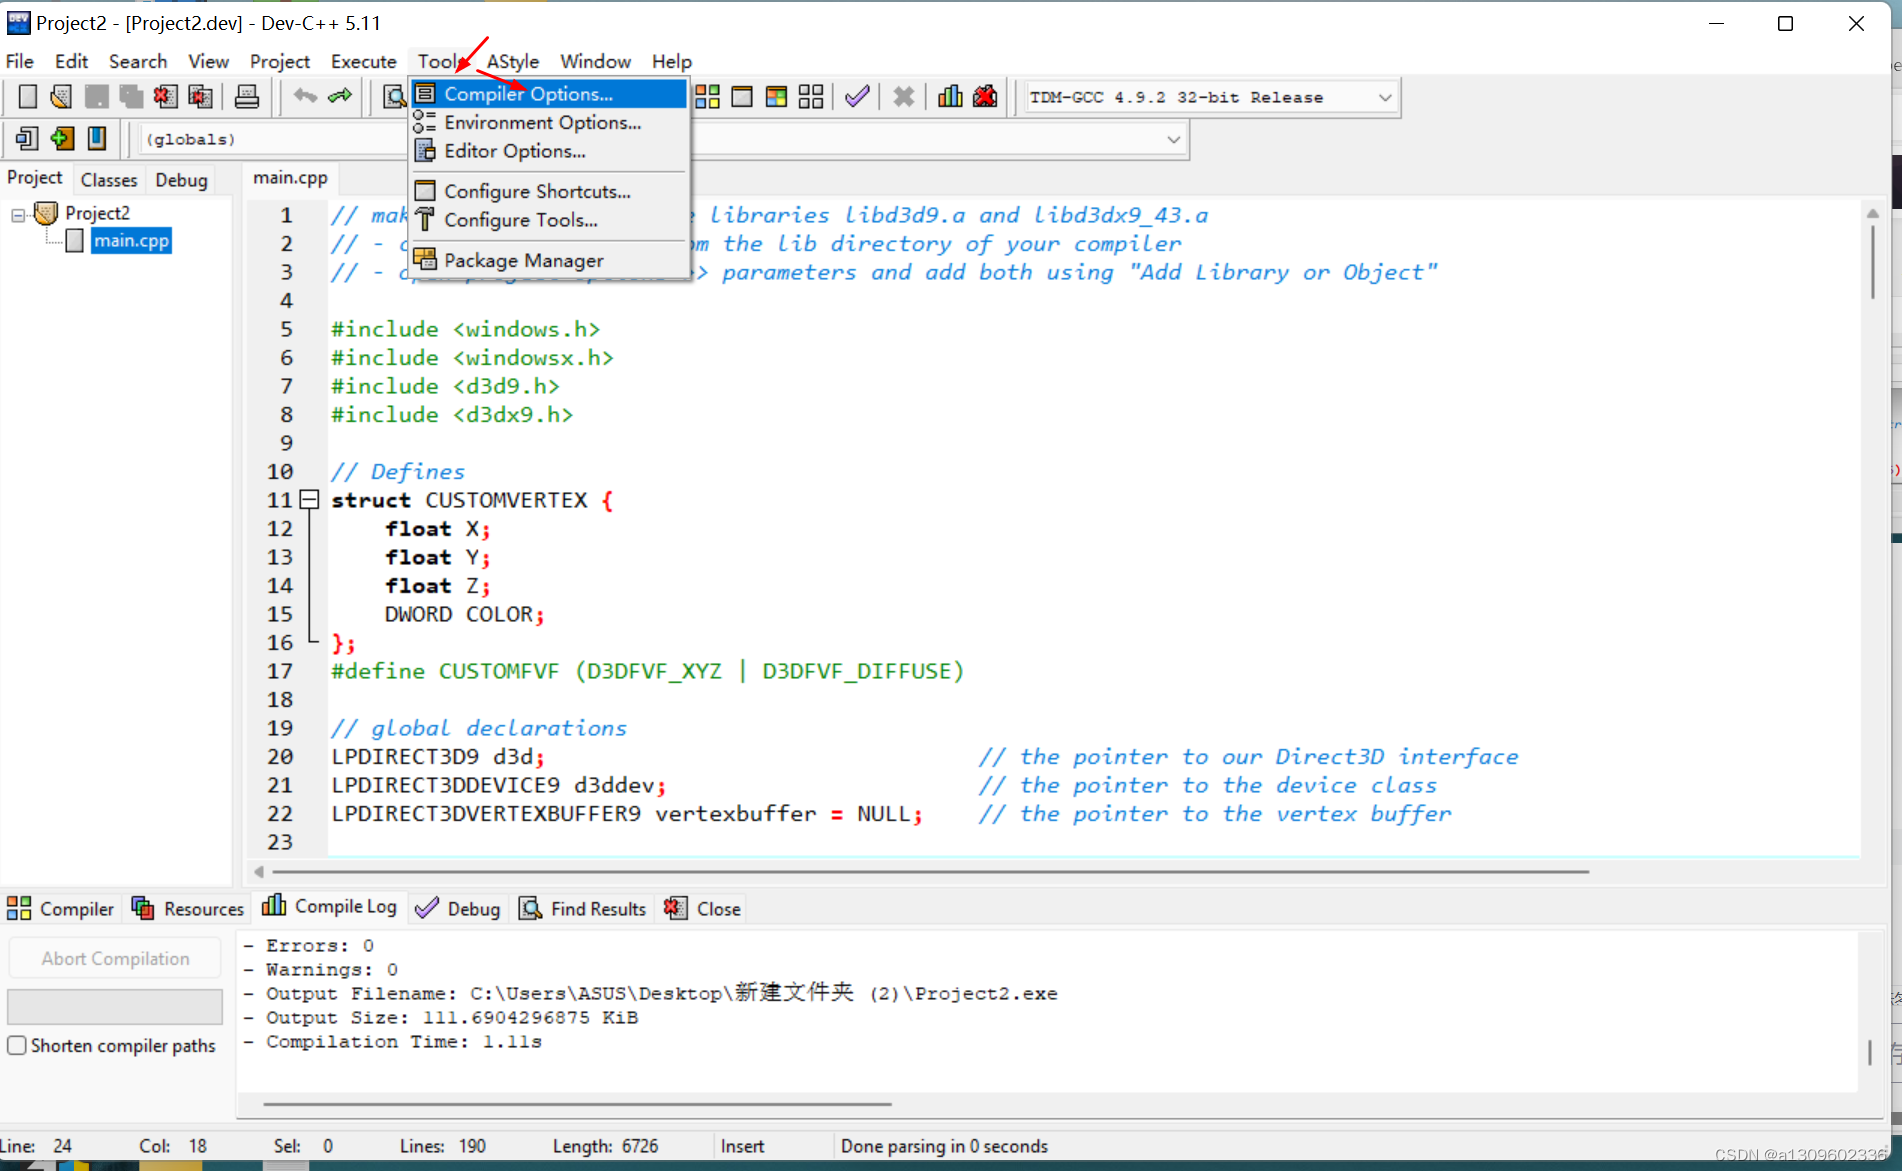Click the editor vertical scrollbar thumb
The width and height of the screenshot is (1902, 1171).
point(1872,261)
